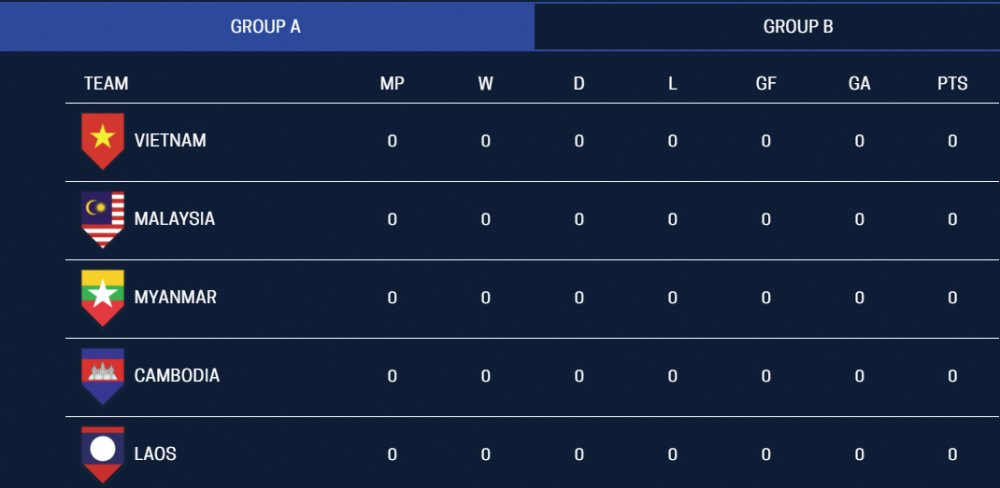The width and height of the screenshot is (1000, 488).
Task: Sort by the GF column header
Action: 766,84
